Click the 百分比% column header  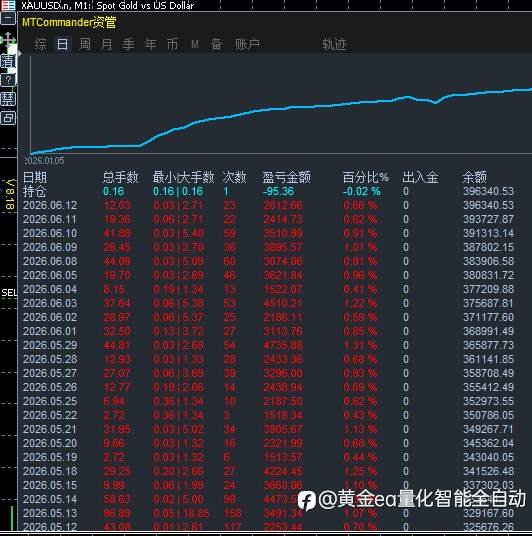(365, 177)
